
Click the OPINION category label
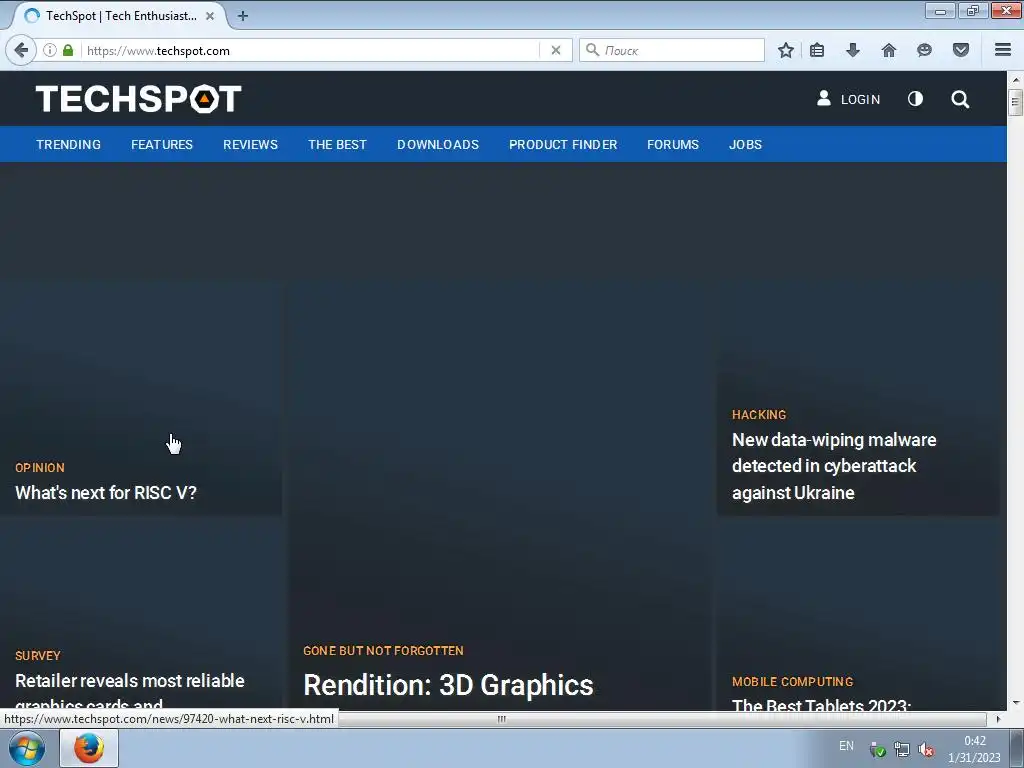[x=40, y=468]
